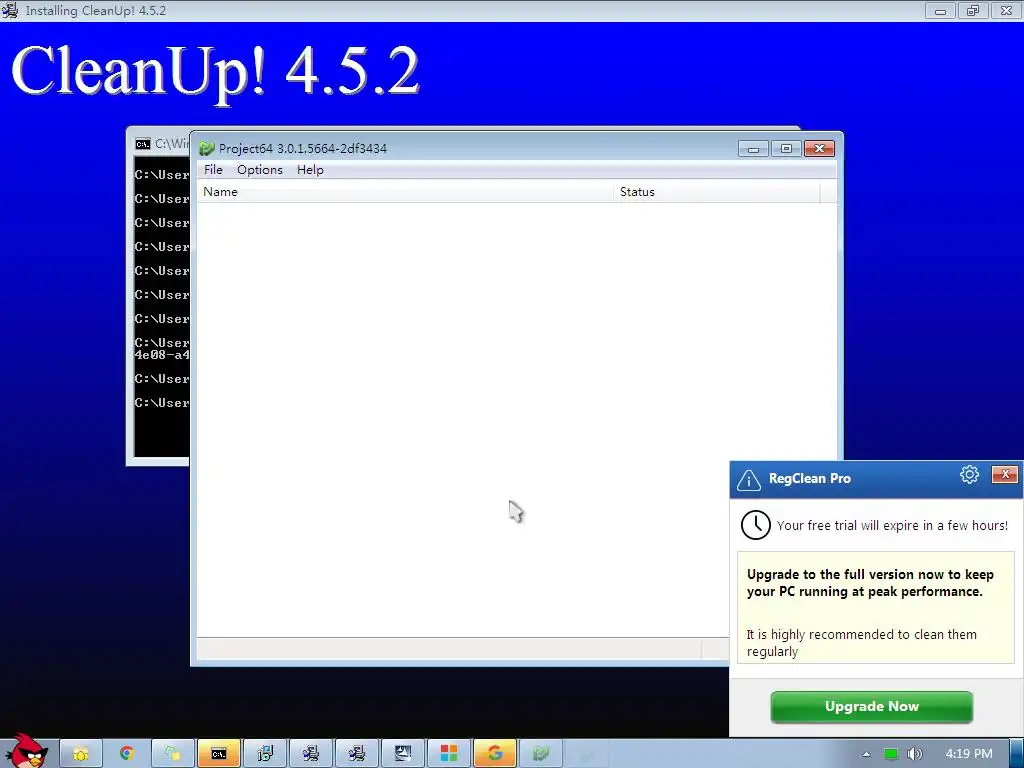Launch Chrome from the taskbar
The height and width of the screenshot is (768, 1024).
(127, 754)
